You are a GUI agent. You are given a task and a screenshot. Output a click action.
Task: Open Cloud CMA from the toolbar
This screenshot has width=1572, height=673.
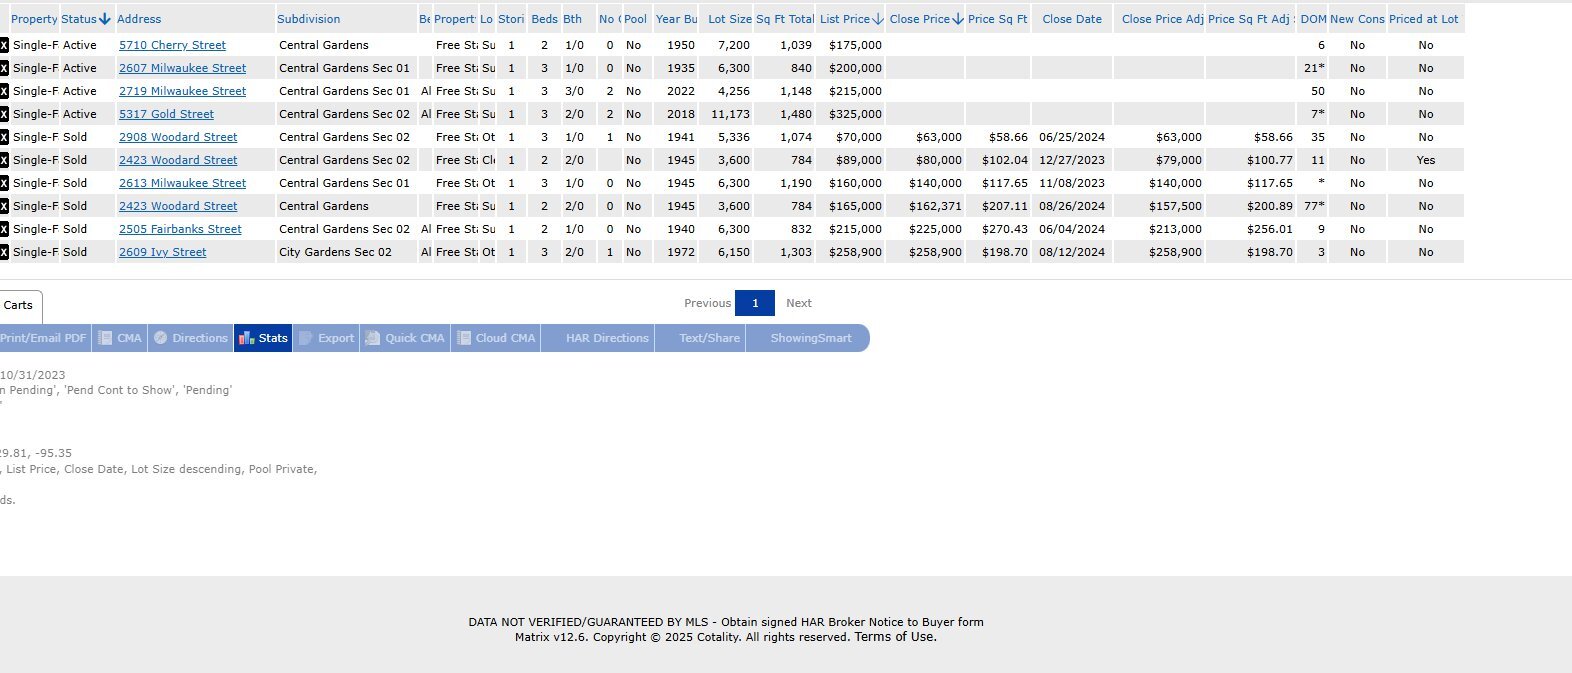(496, 338)
